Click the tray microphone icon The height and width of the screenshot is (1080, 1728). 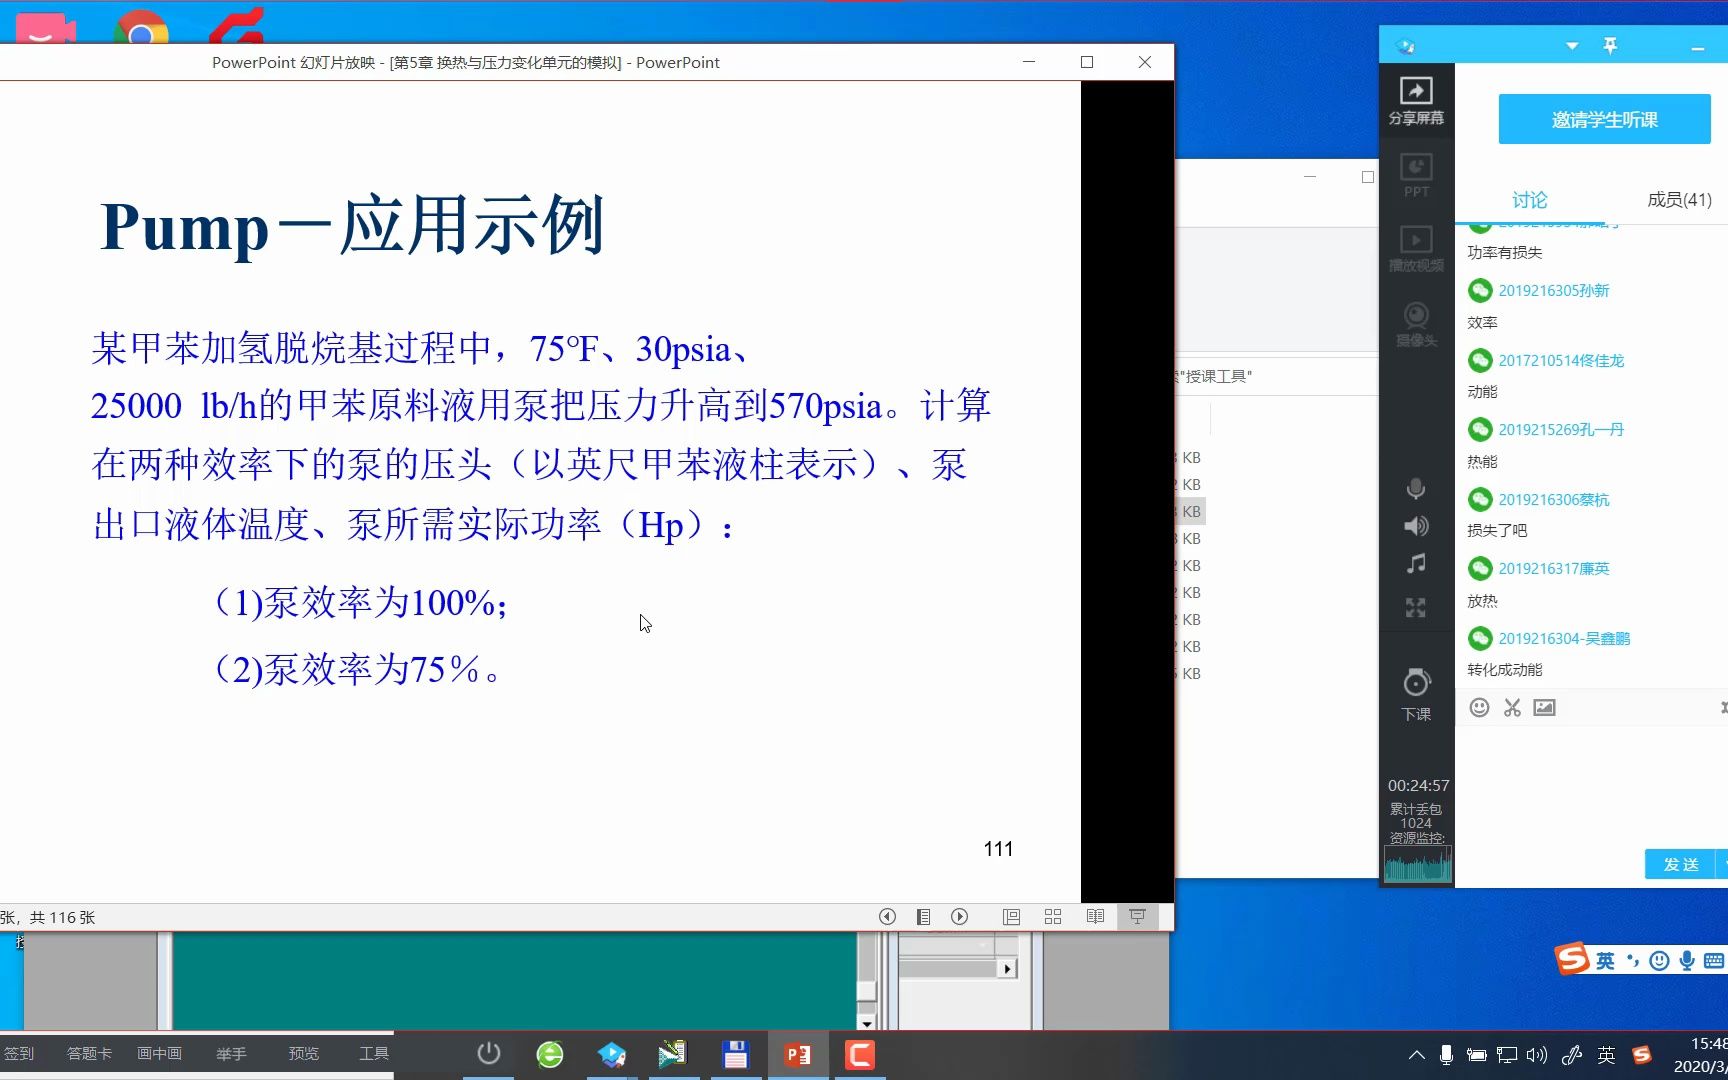click(x=1446, y=1055)
